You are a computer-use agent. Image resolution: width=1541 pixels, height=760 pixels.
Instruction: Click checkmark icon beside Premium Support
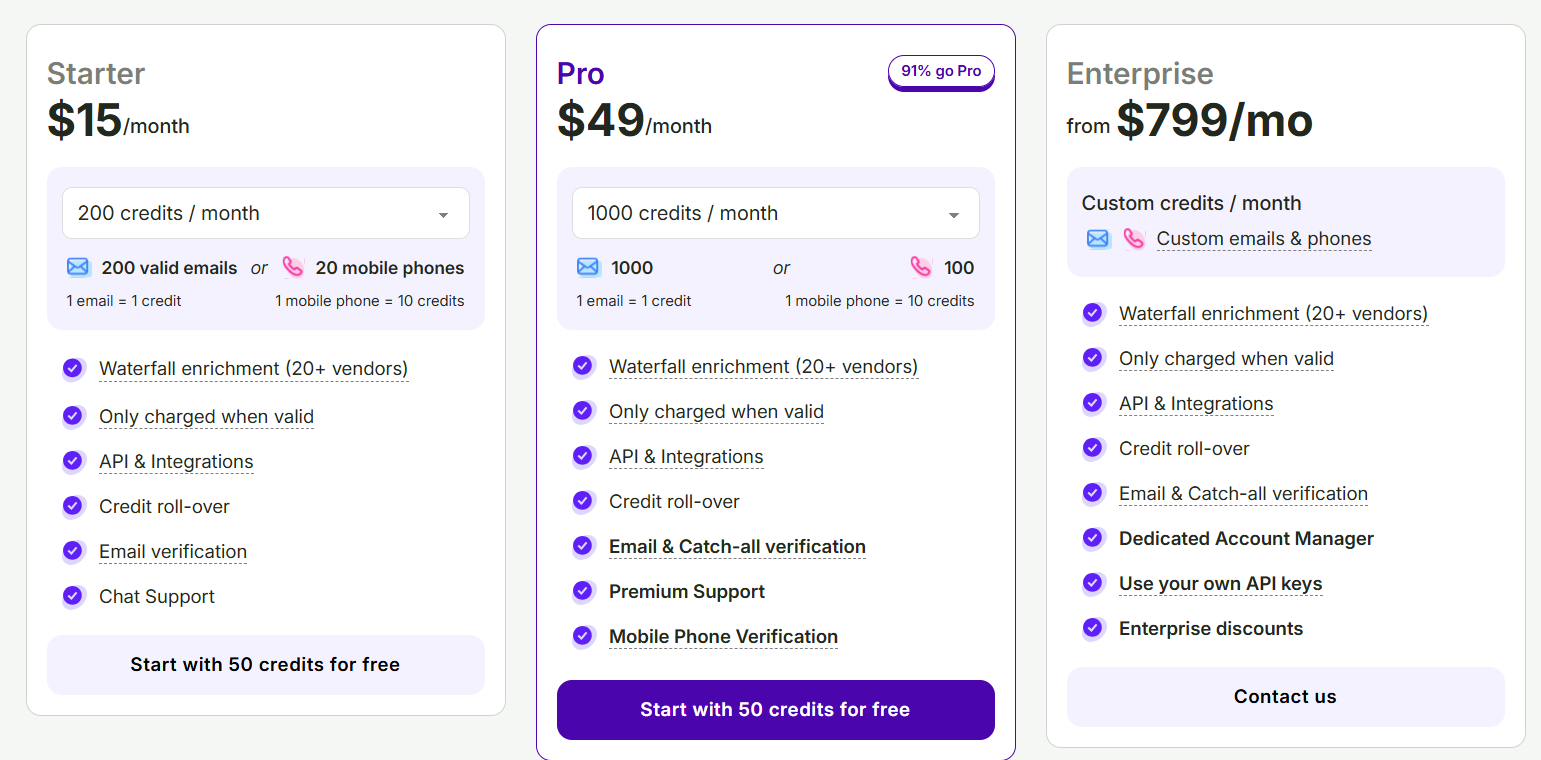click(583, 591)
